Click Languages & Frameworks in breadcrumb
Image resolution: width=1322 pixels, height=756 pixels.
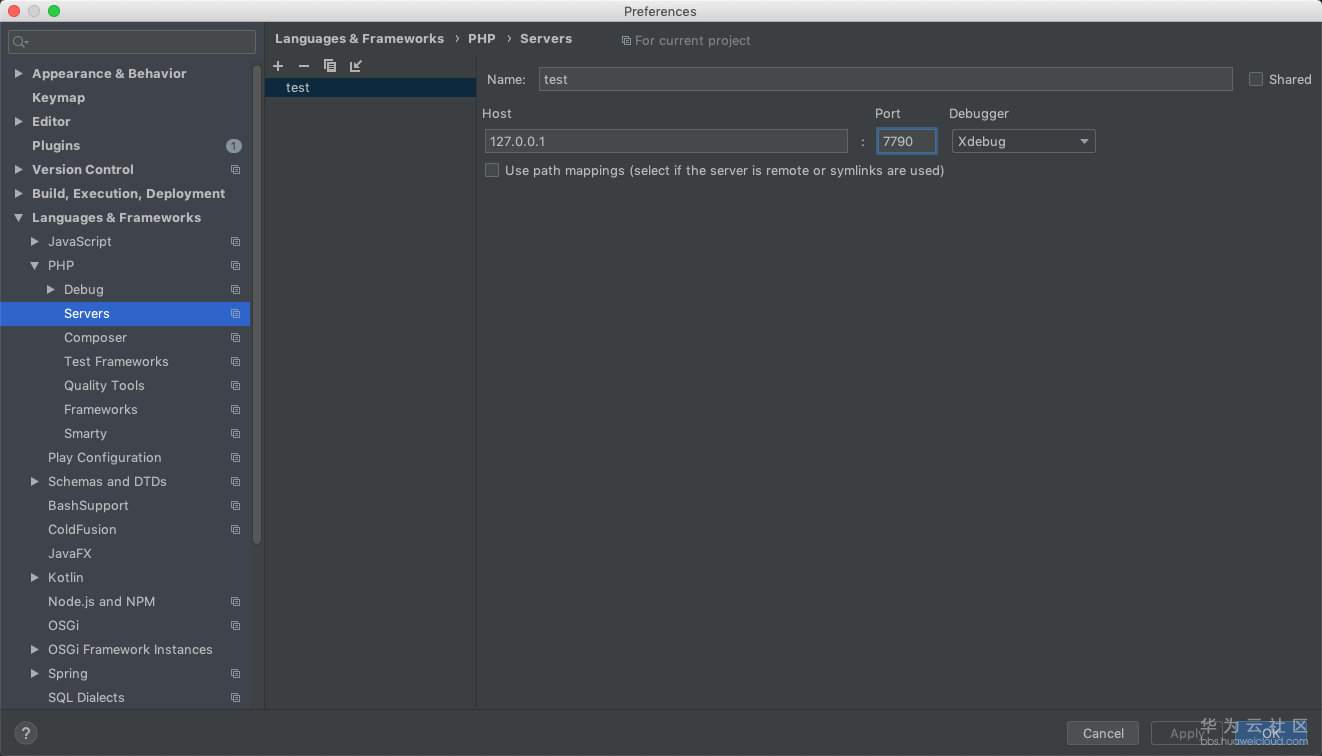[359, 39]
